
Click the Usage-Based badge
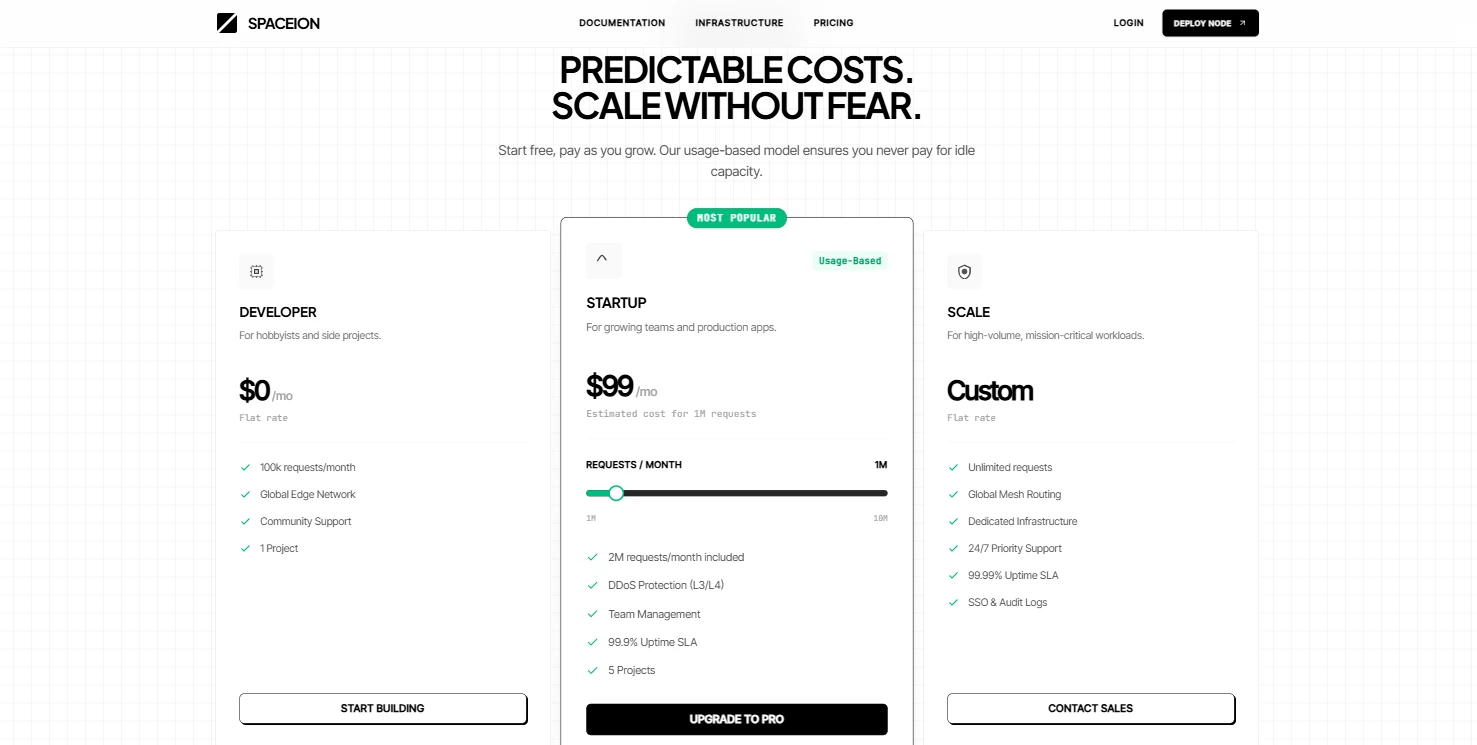coord(850,261)
